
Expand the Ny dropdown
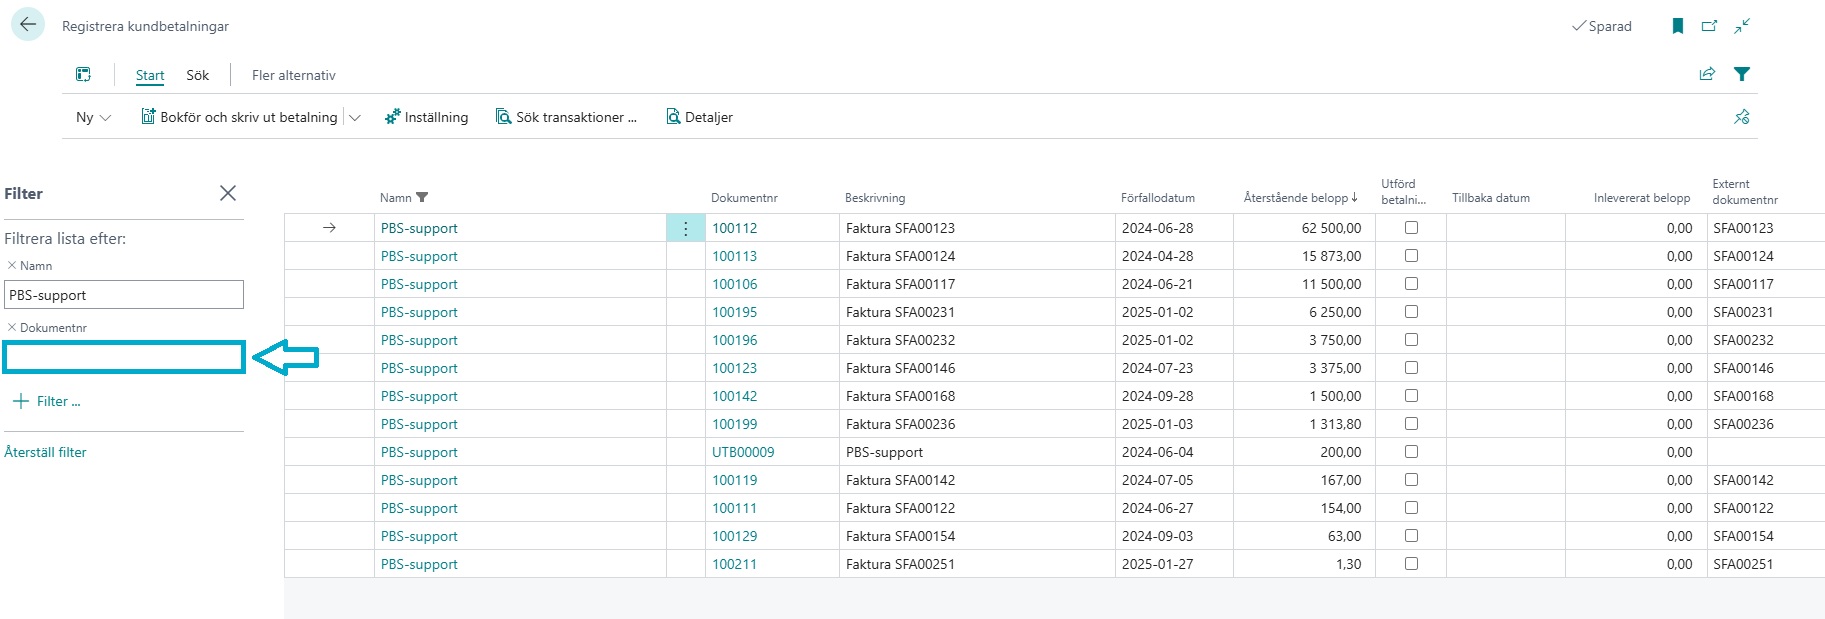tap(93, 117)
